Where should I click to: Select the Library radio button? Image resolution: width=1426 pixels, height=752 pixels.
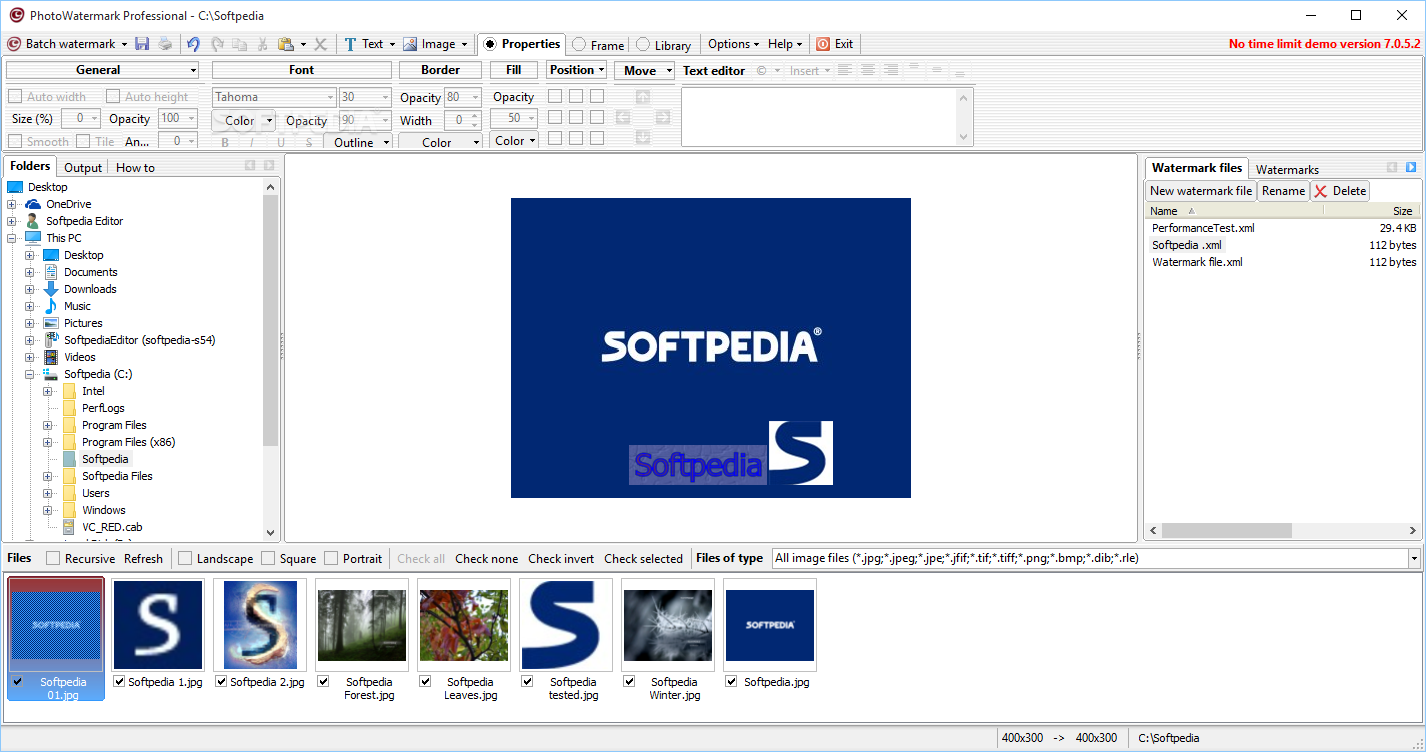(x=643, y=45)
